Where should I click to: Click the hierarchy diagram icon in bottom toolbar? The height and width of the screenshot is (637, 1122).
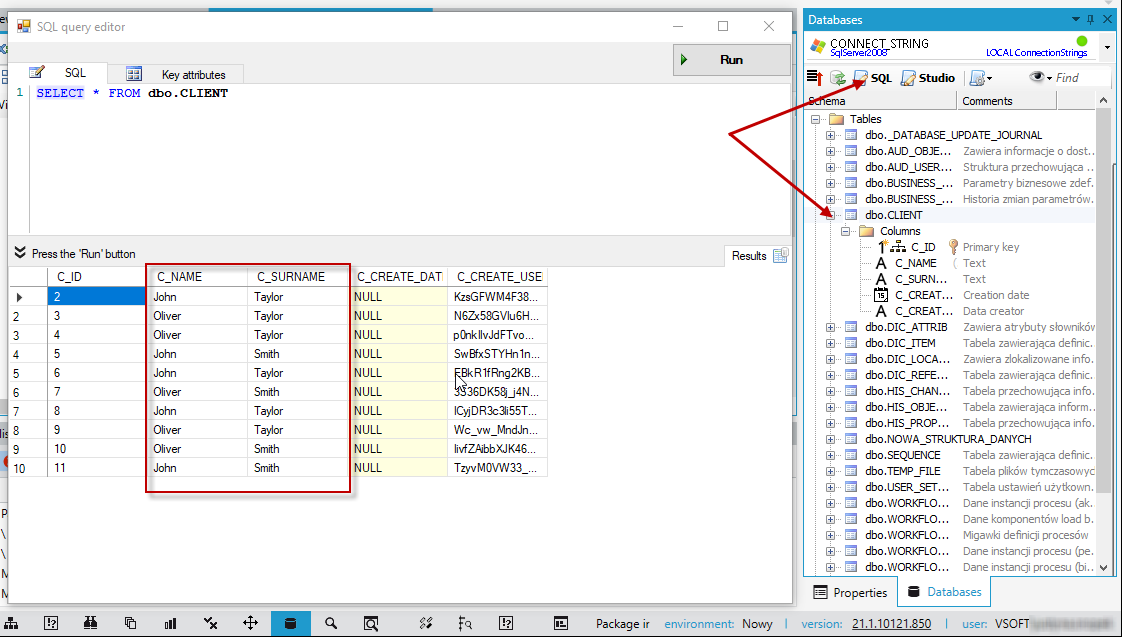coord(12,623)
